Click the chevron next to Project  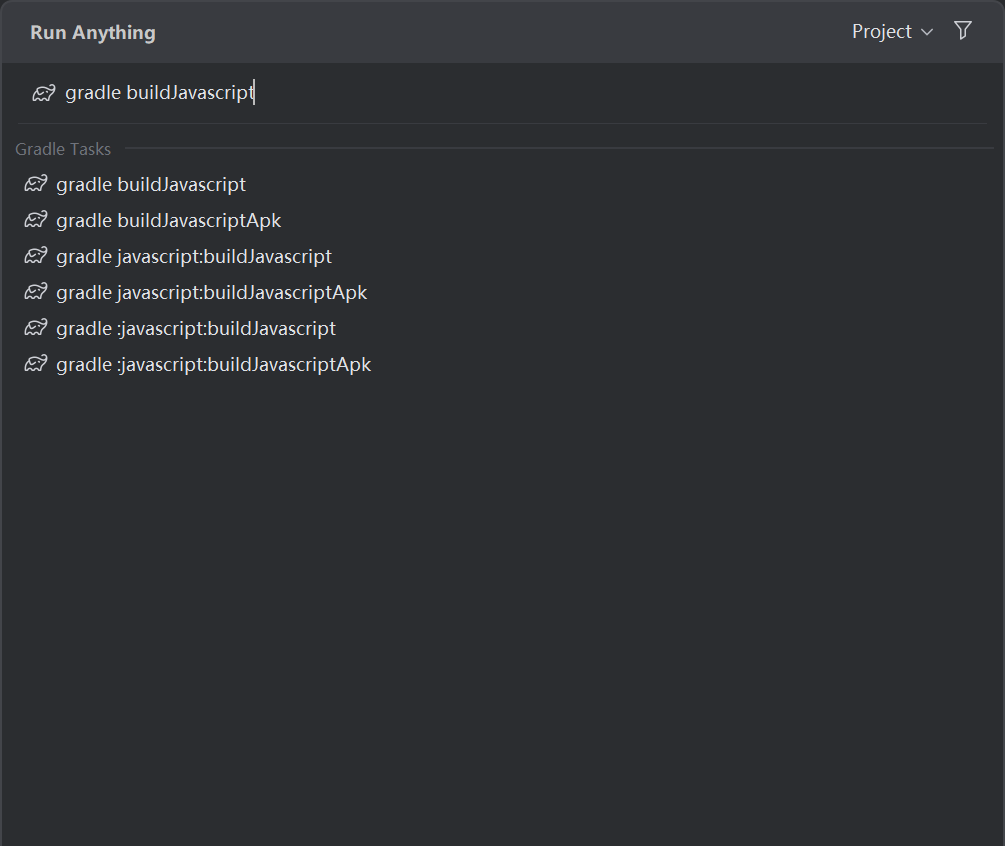(927, 32)
